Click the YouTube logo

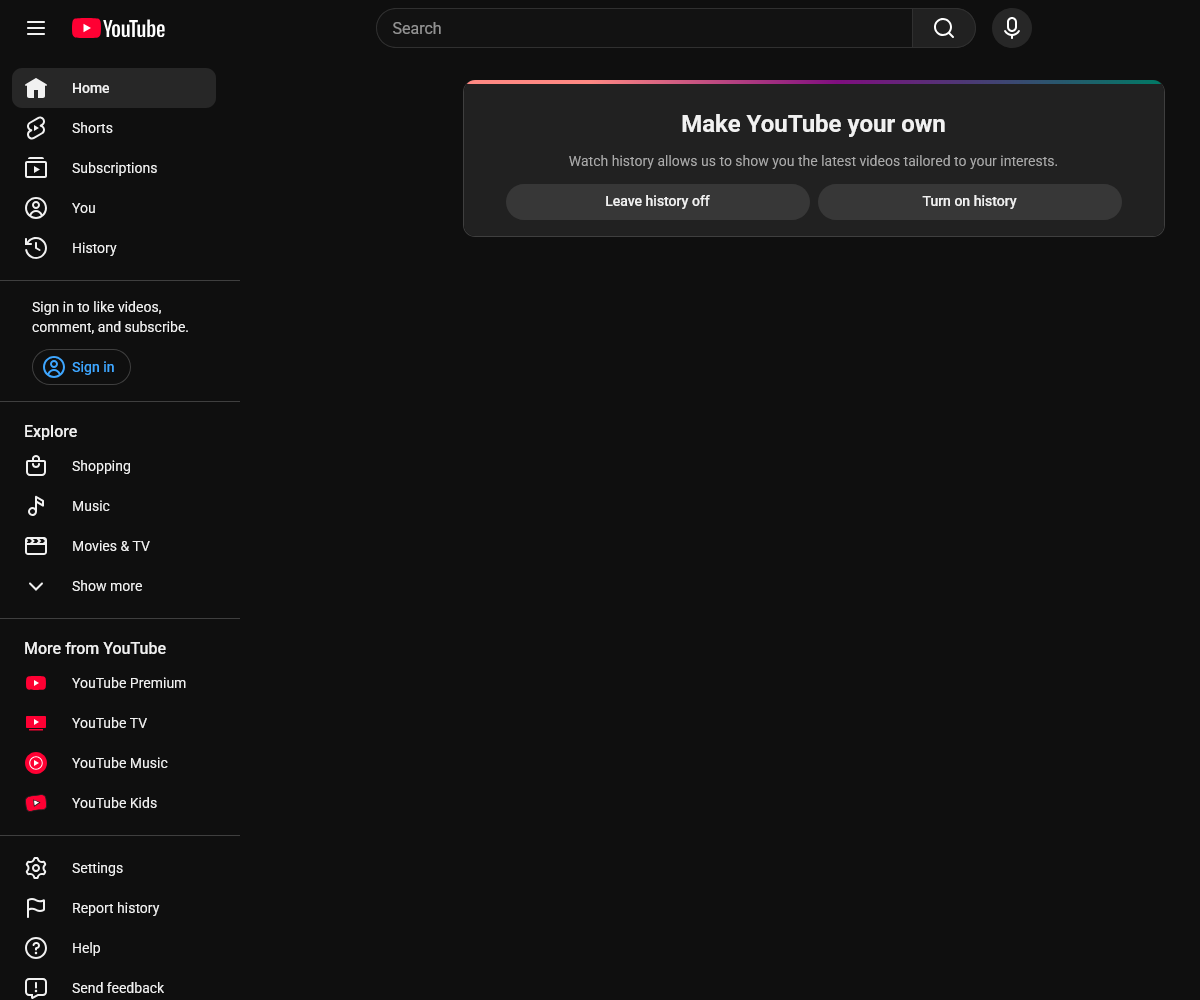(x=118, y=28)
